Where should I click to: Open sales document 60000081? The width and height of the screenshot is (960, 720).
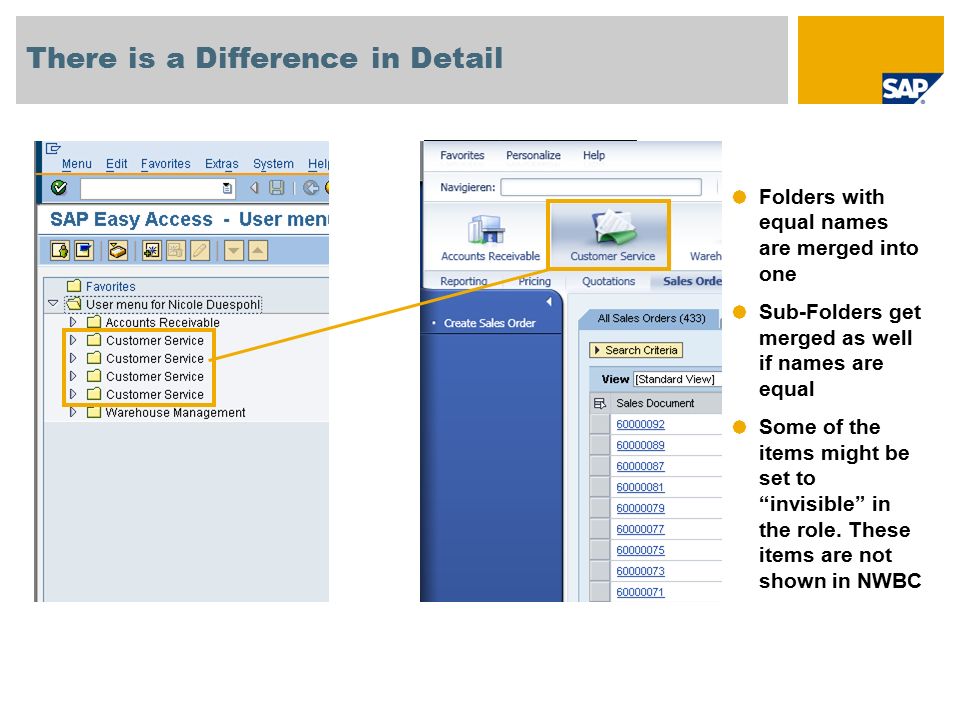[x=640, y=487]
